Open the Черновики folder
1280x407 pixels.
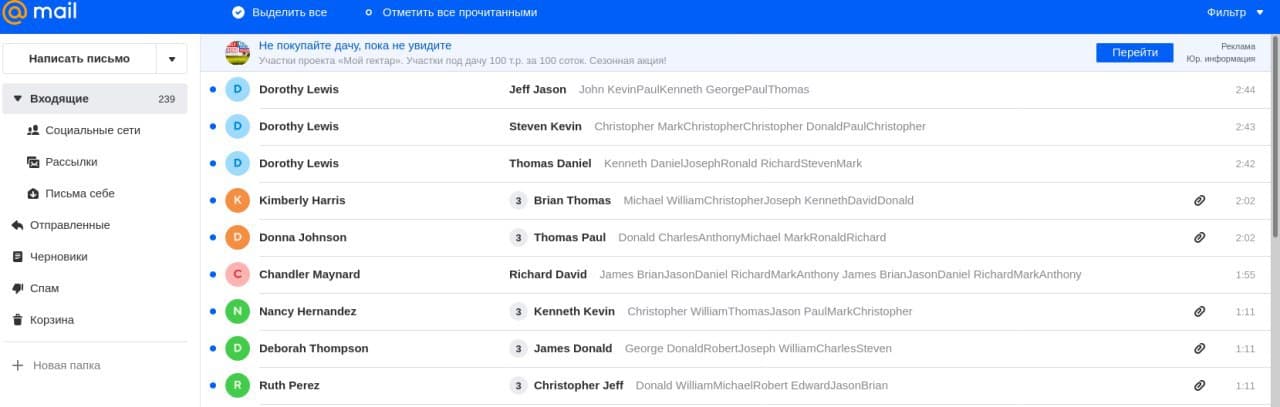tap(58, 257)
